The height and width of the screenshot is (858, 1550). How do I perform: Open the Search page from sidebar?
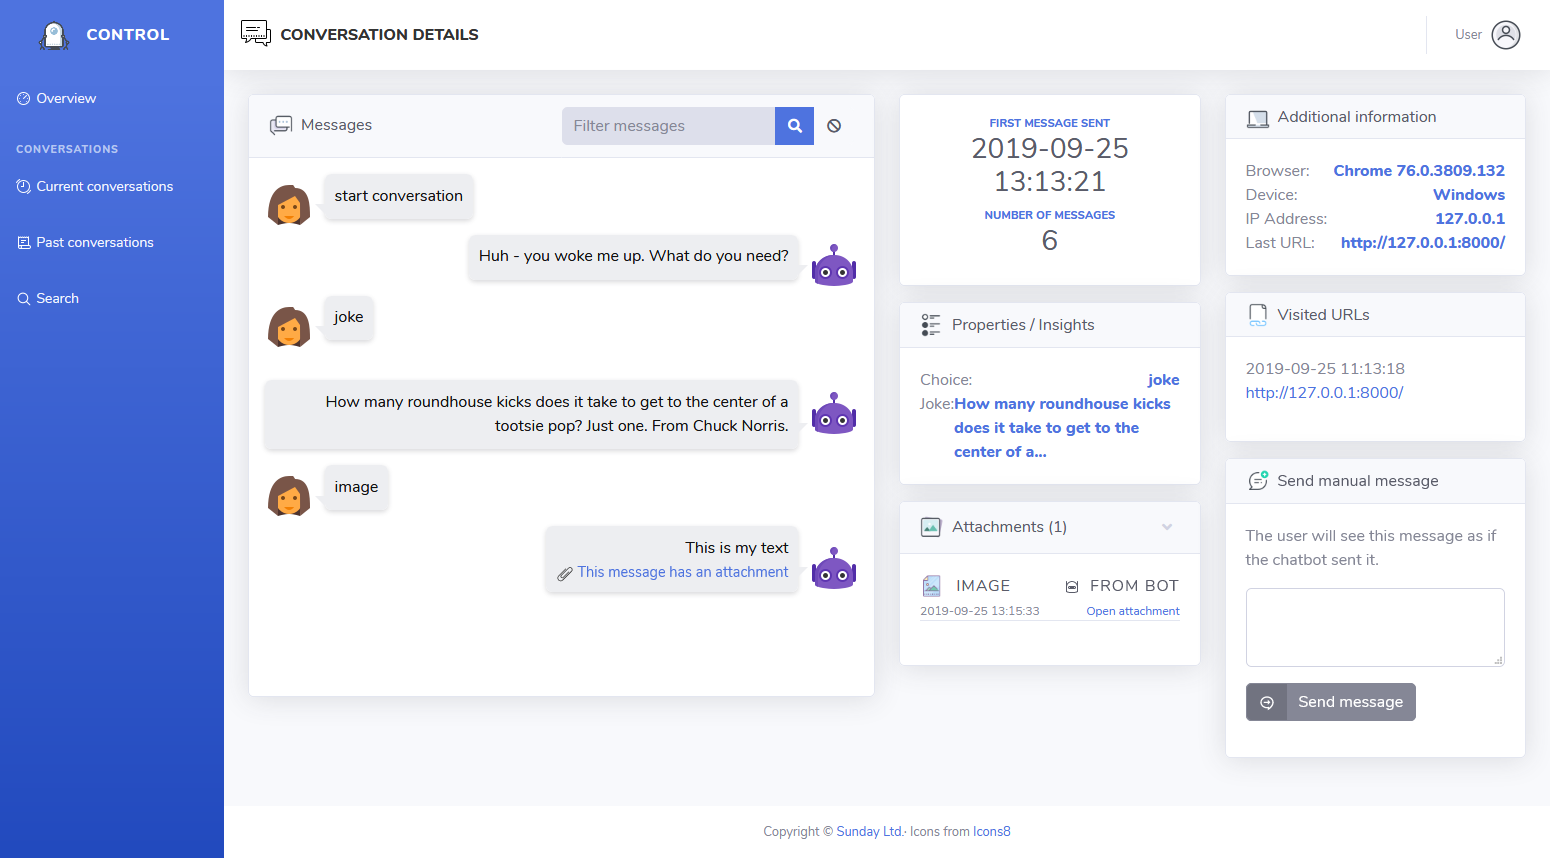(x=57, y=298)
